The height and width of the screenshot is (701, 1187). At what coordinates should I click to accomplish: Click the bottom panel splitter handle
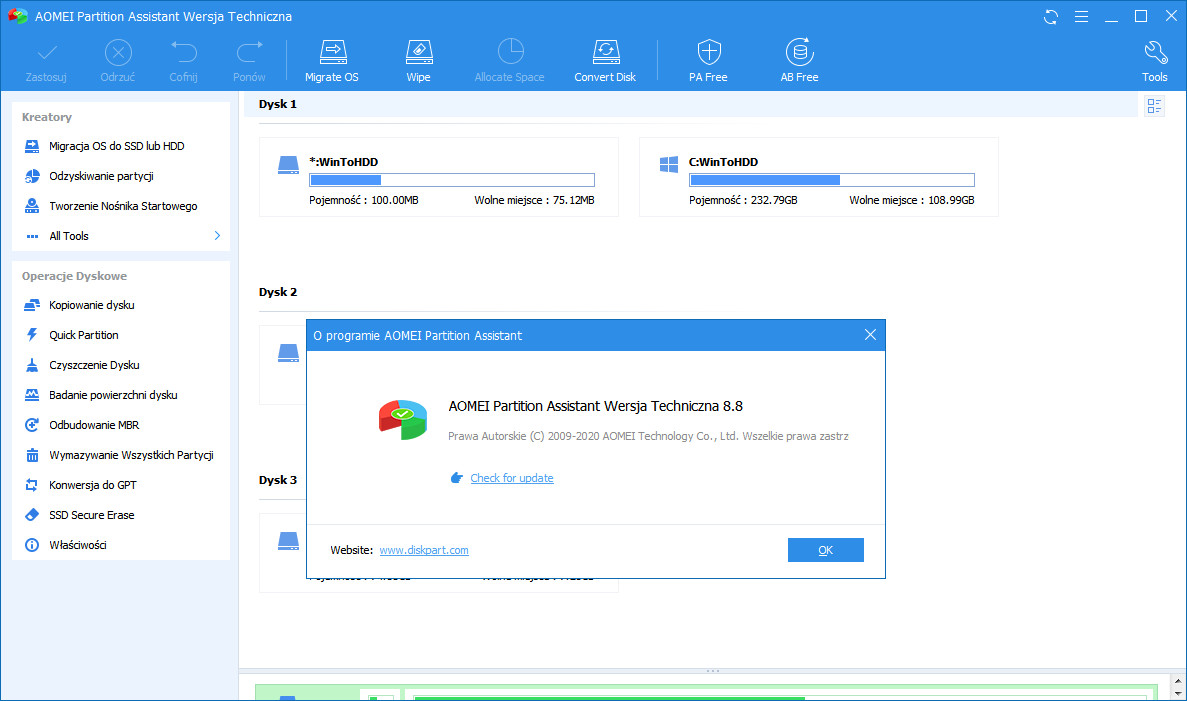(712, 671)
